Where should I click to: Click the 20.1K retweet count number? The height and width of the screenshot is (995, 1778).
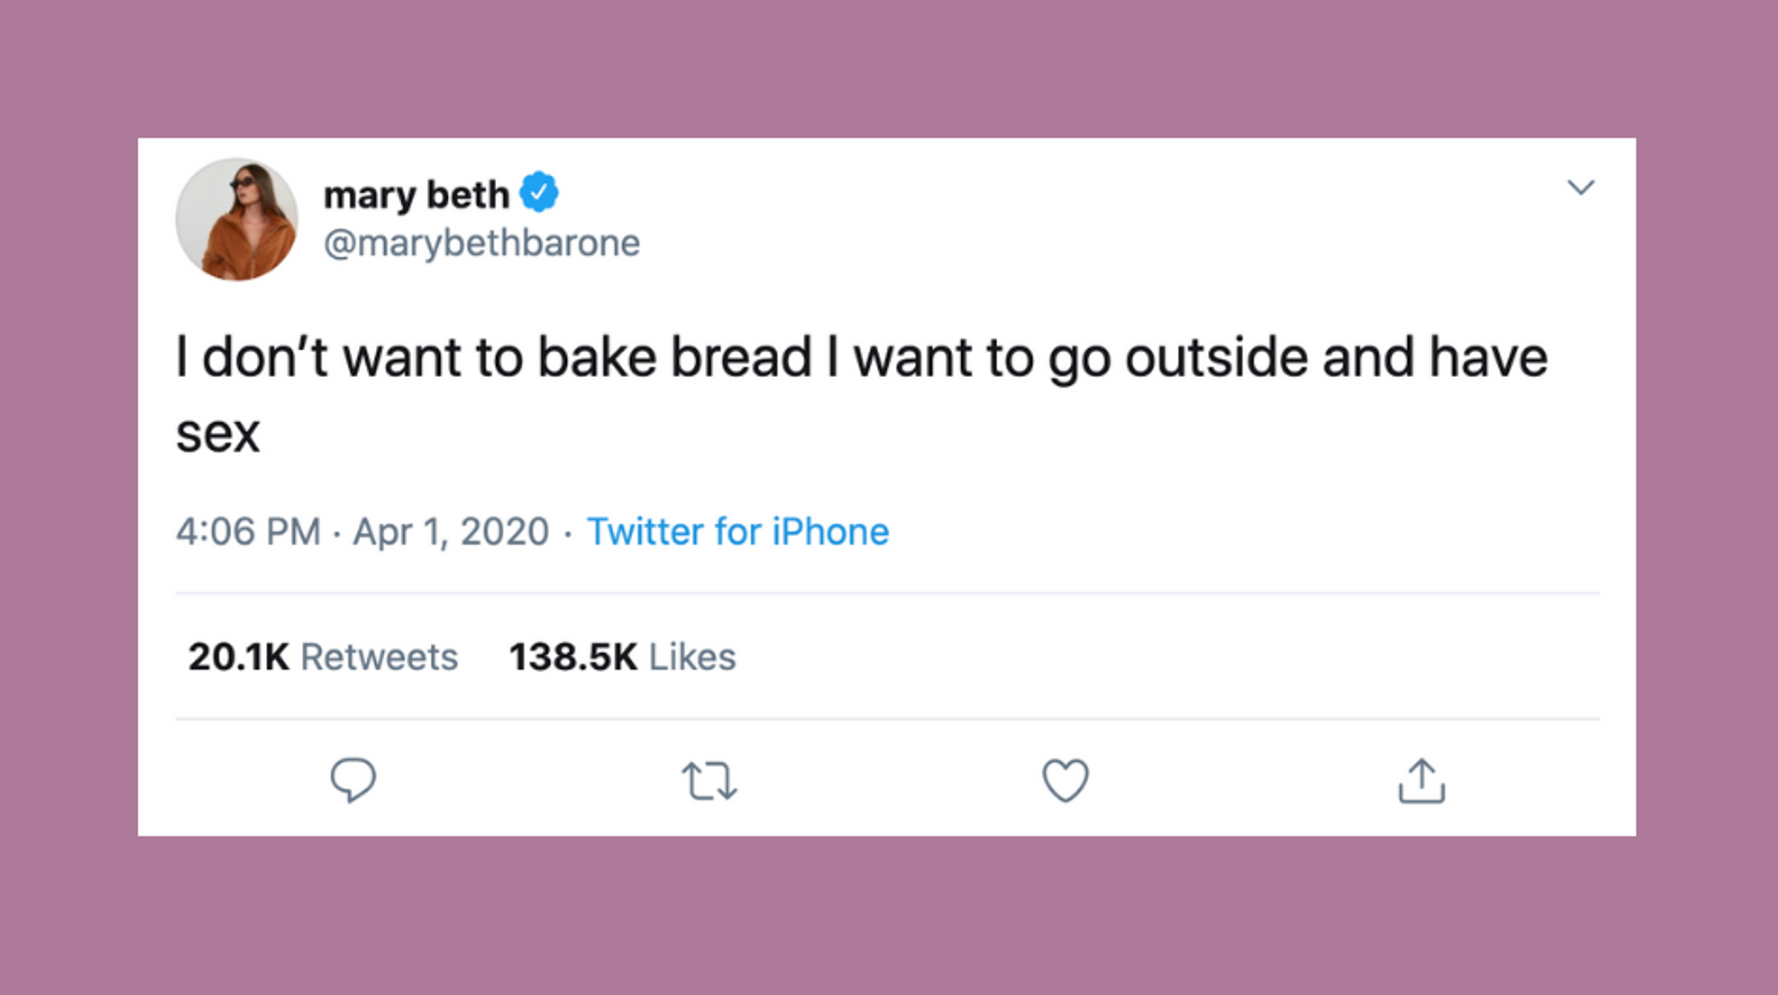238,657
